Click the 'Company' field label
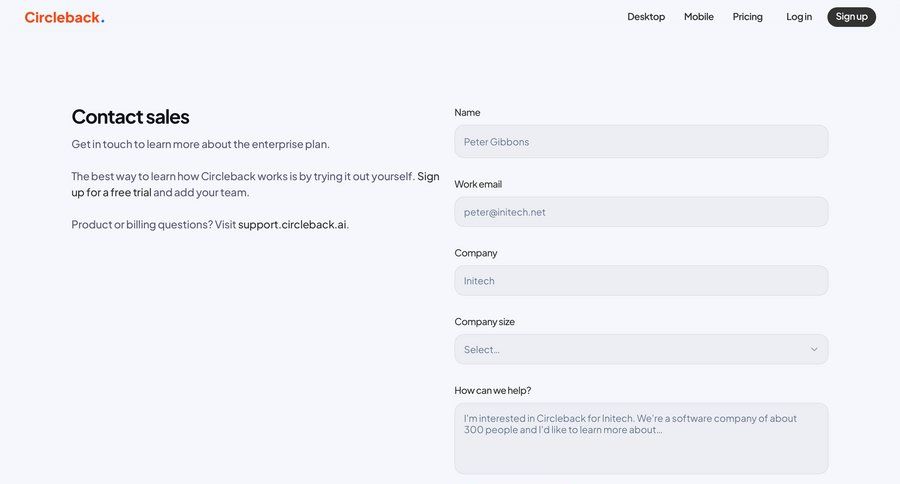 476,253
